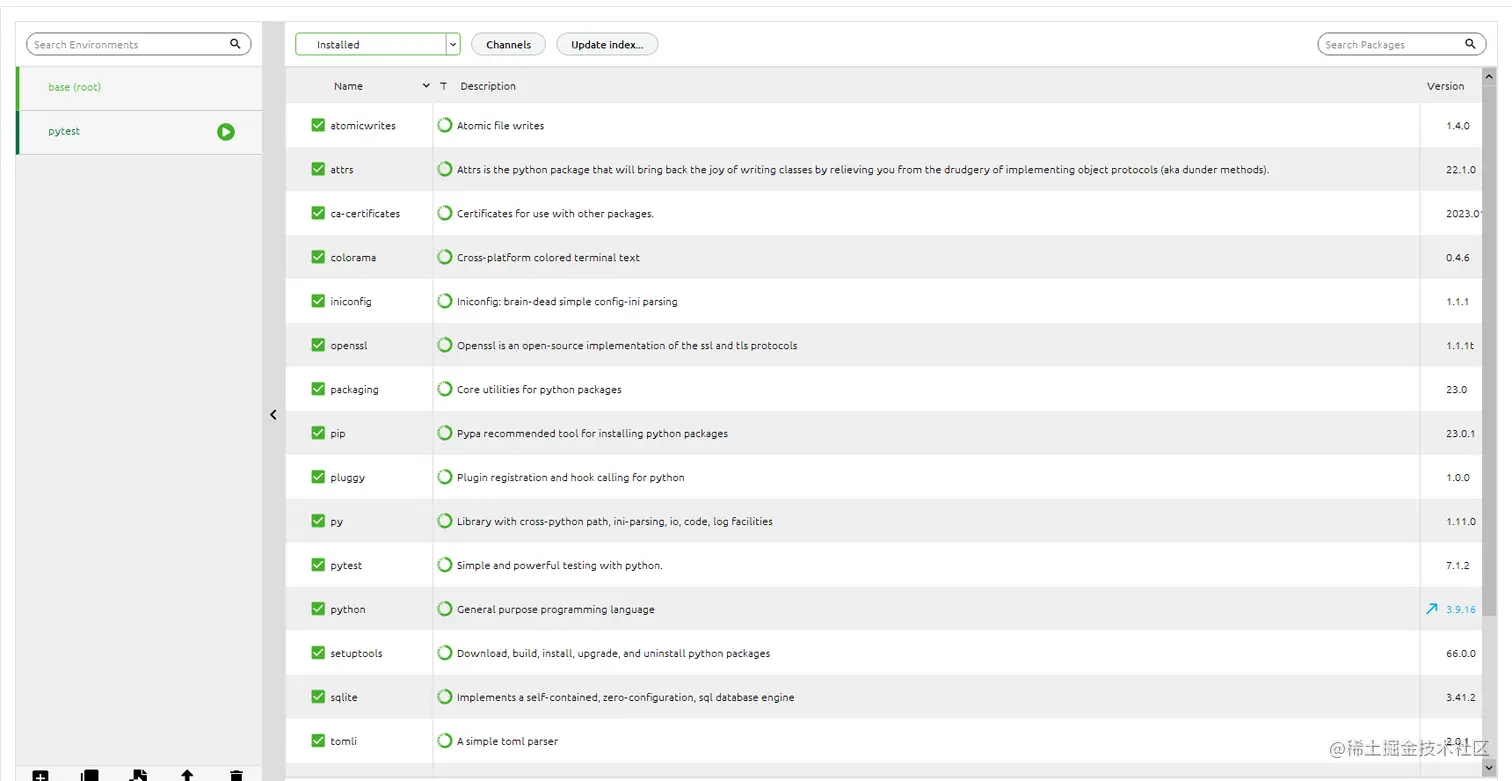This screenshot has width=1512, height=781.
Task: Click the pytest version 7.1.2
Action: tap(1457, 565)
